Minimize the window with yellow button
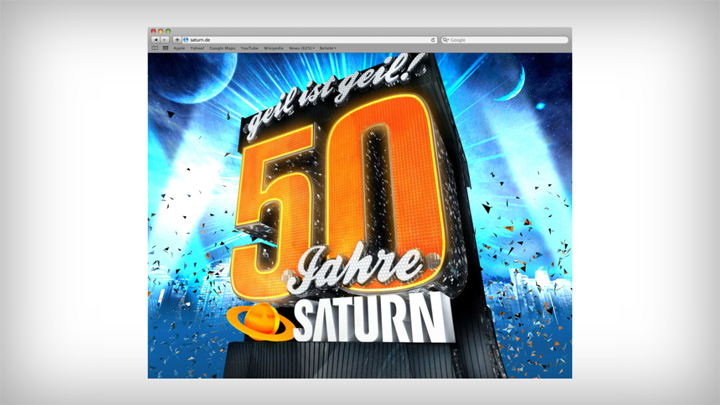 click(161, 31)
